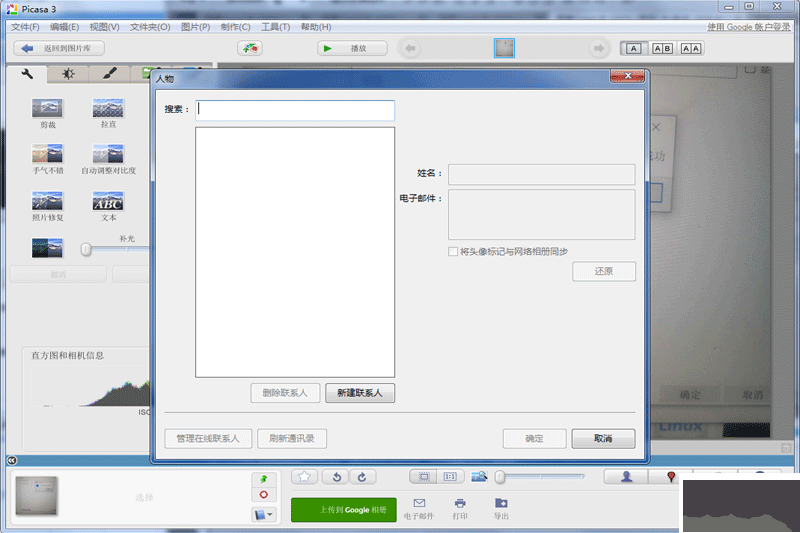Screen dimensions: 800x533
Task: Click the Crop (剪裁) tool icon
Action: click(x=48, y=109)
